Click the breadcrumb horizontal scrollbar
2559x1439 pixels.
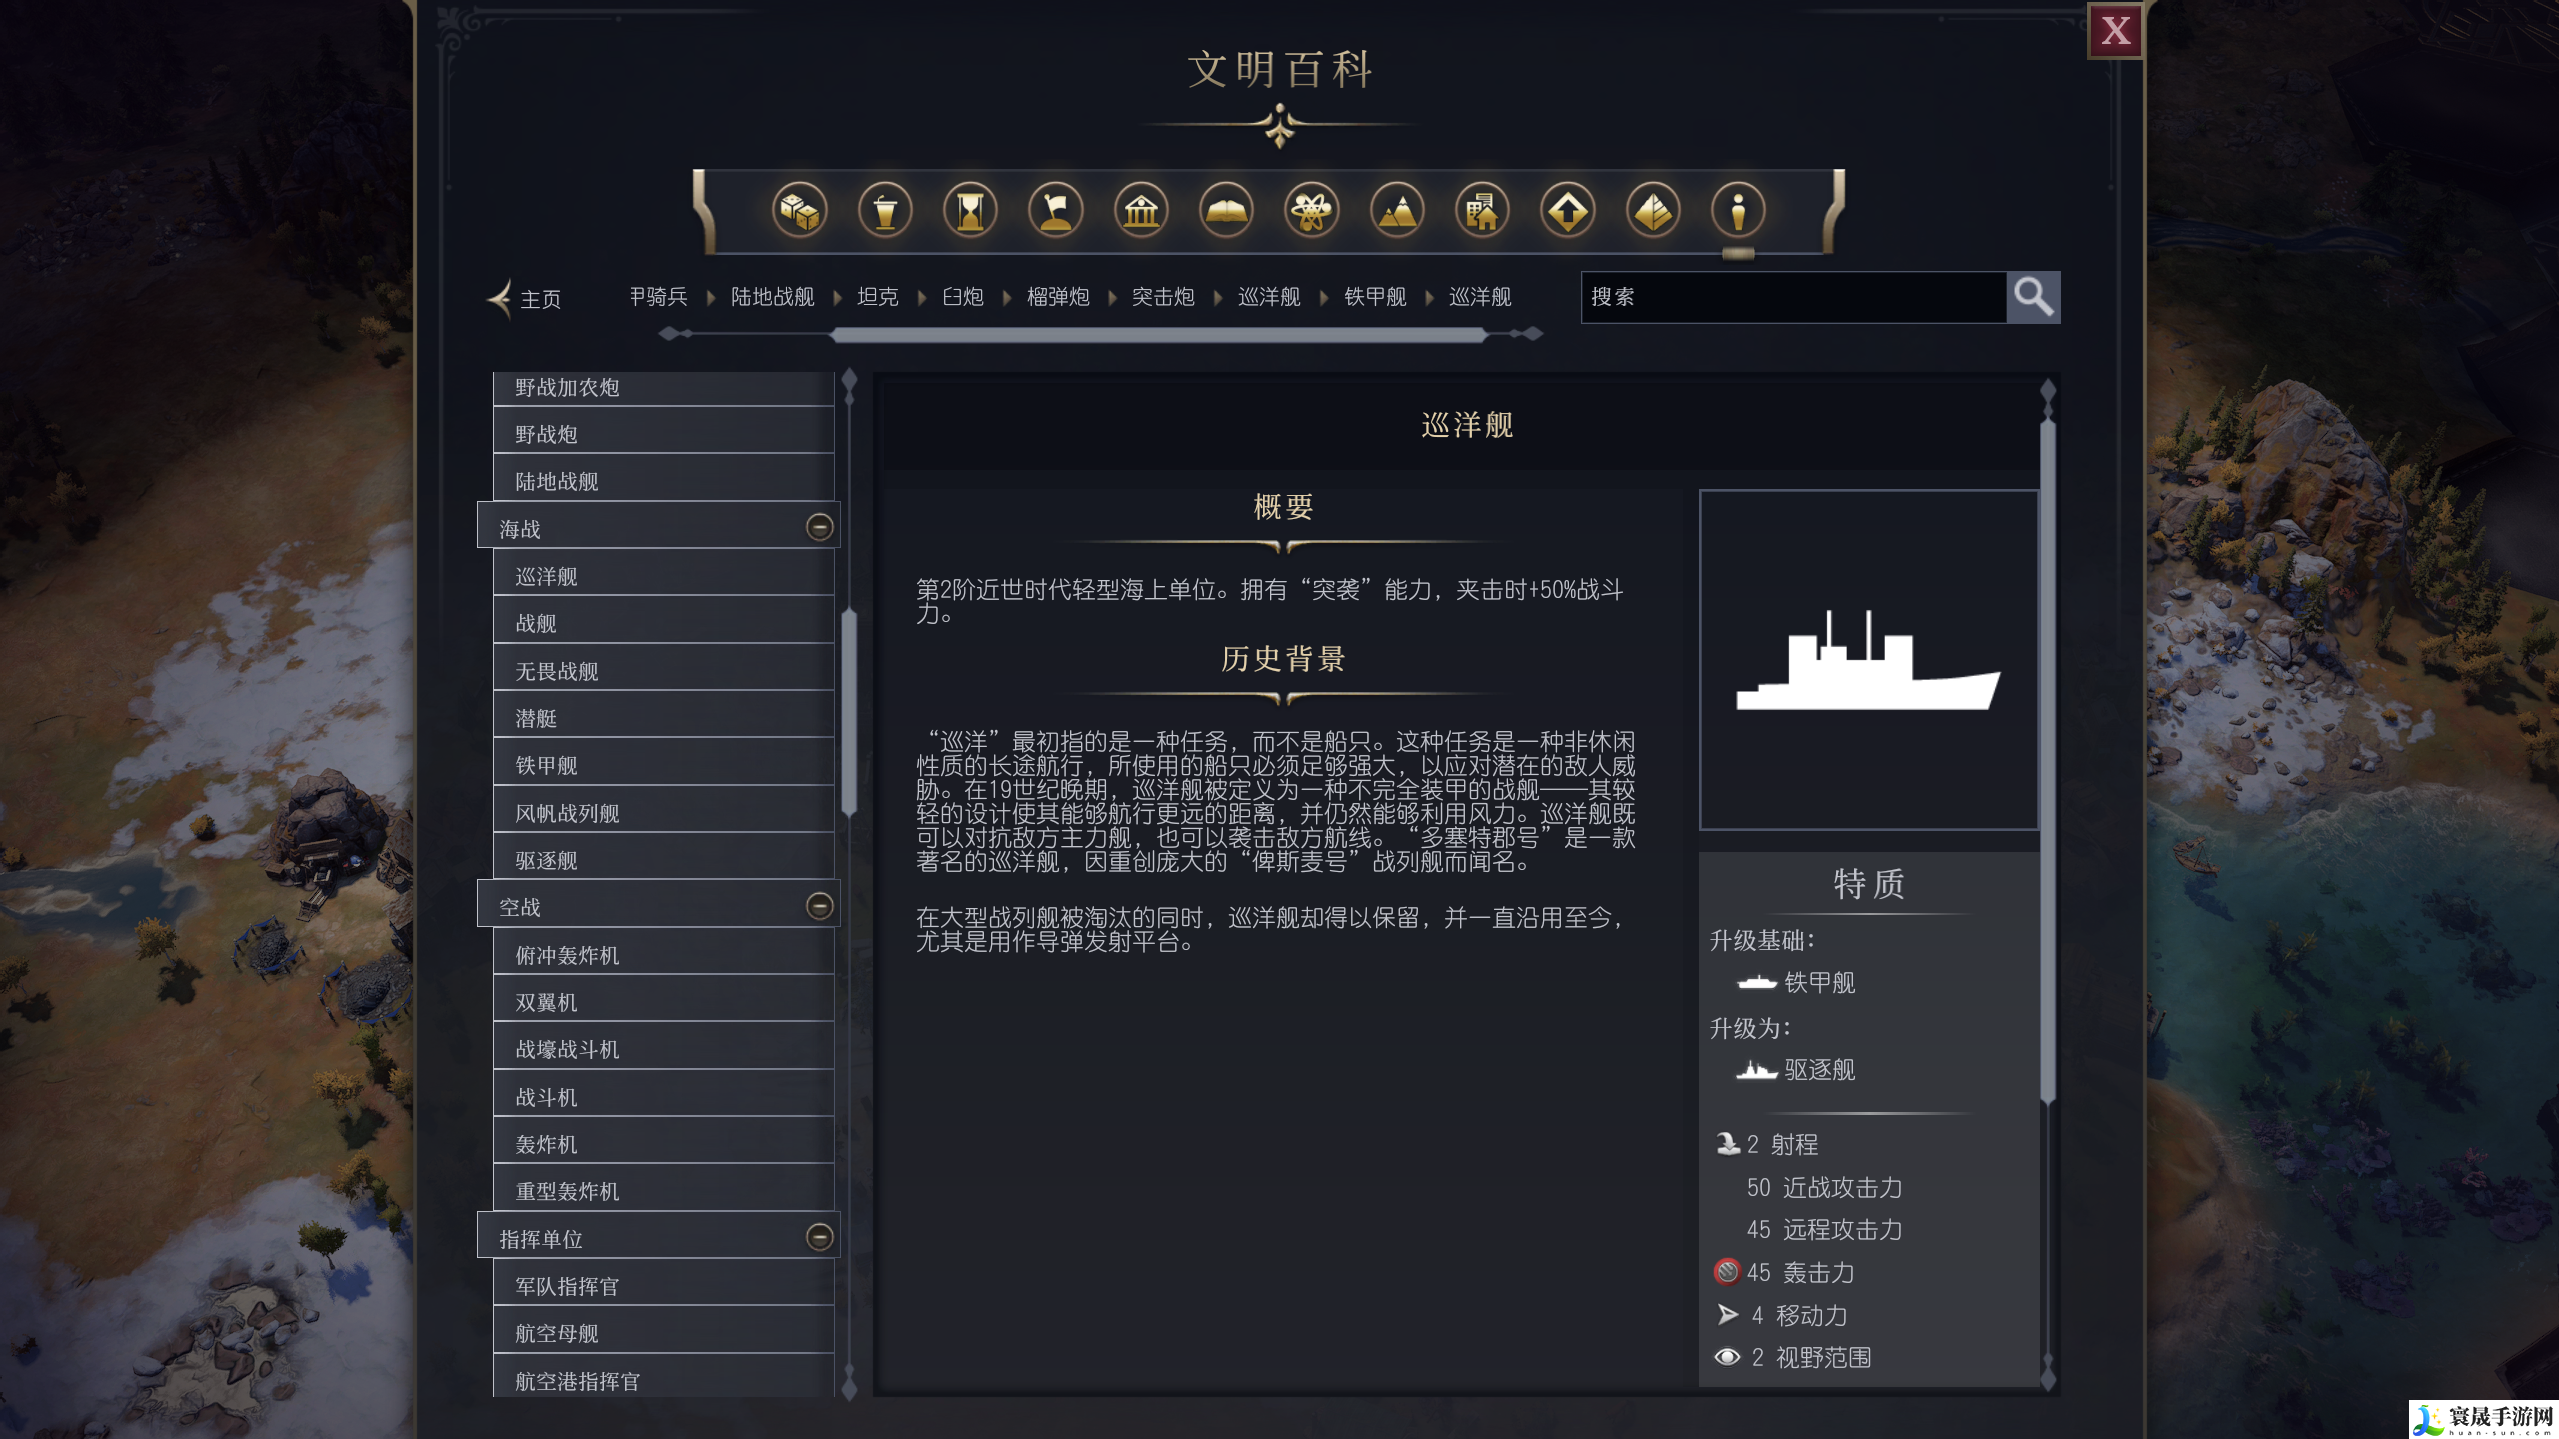(x=1158, y=335)
